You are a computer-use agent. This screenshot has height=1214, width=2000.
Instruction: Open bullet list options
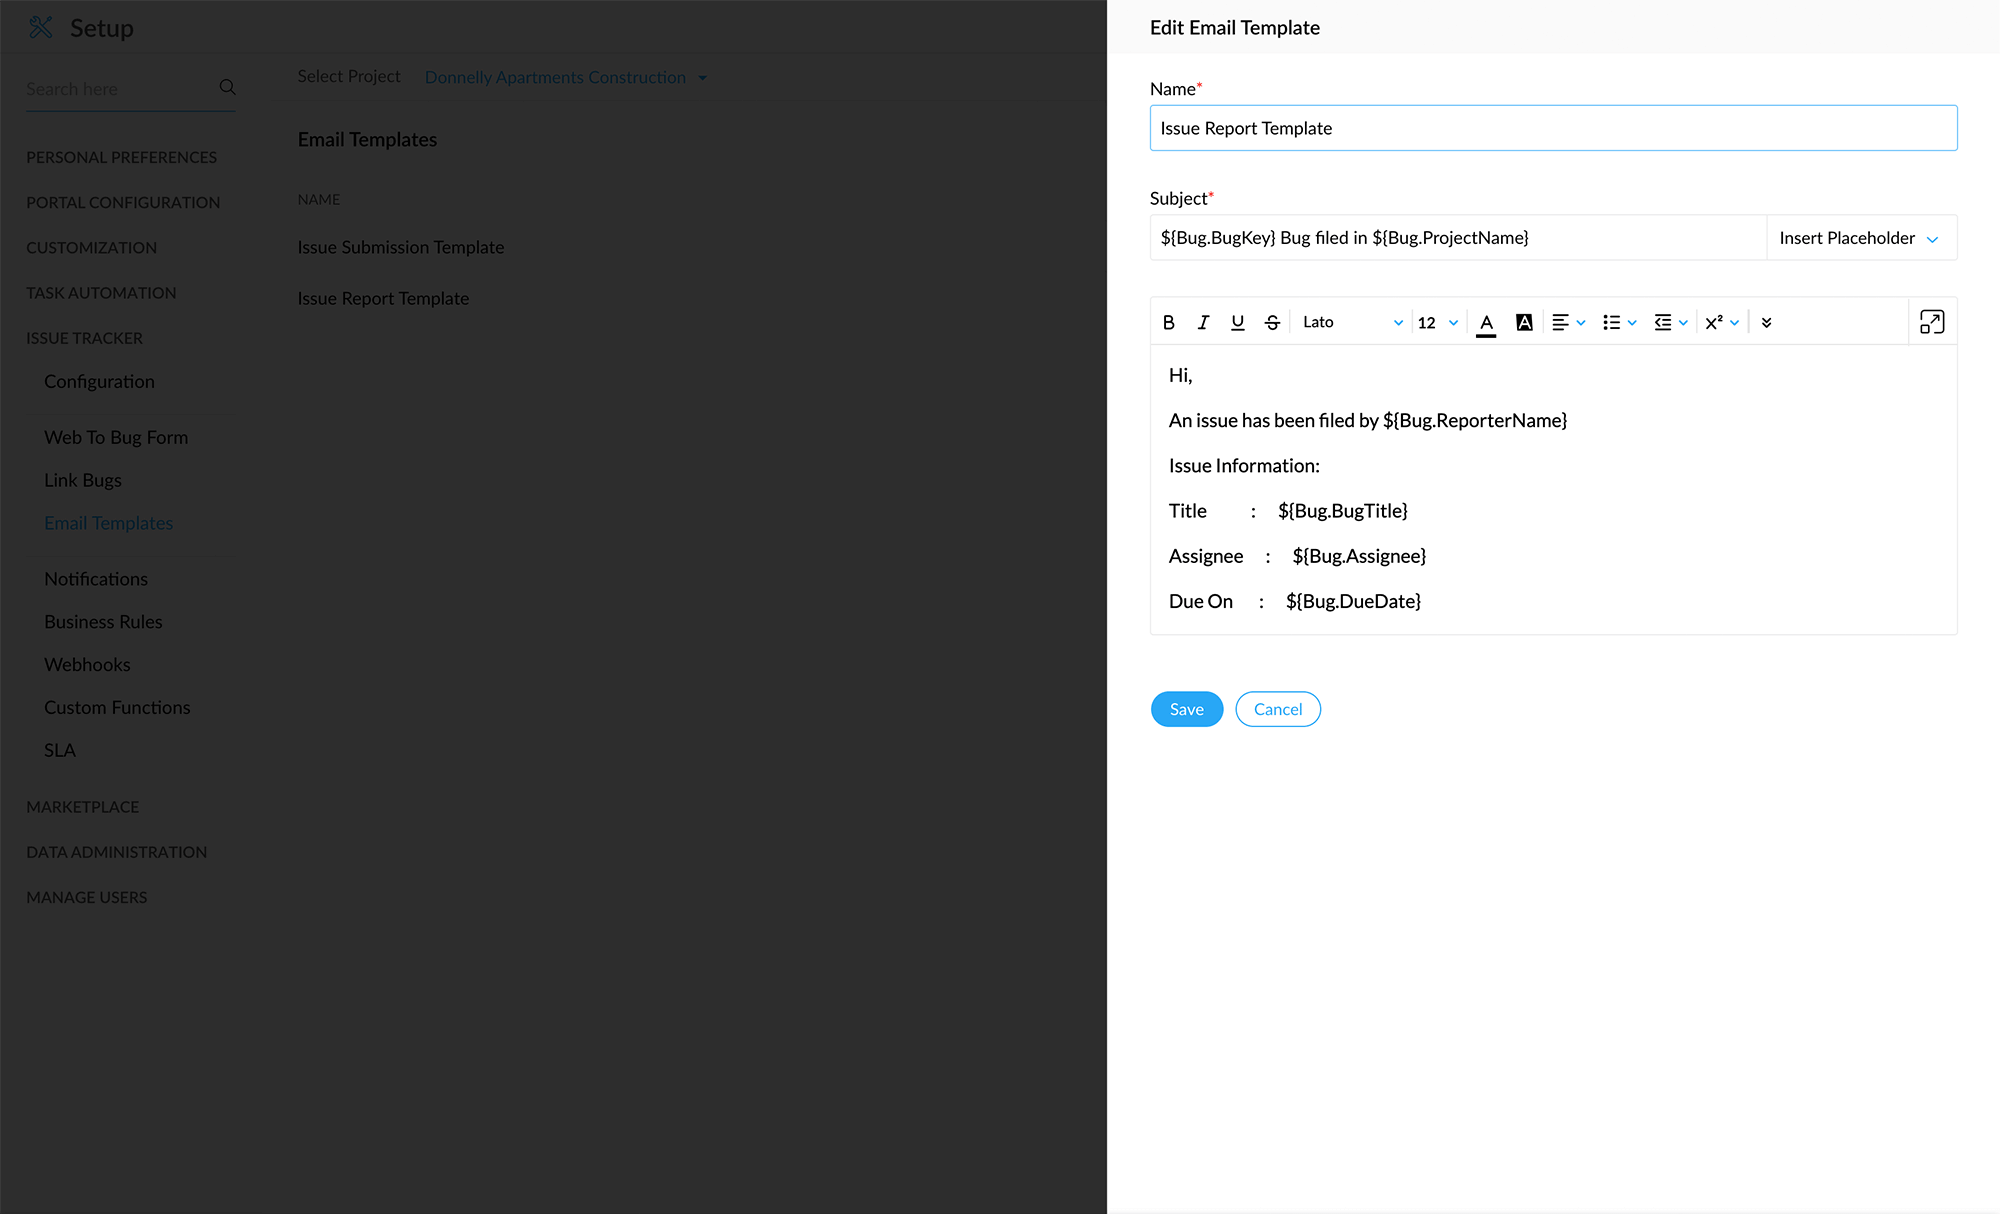click(x=1618, y=322)
